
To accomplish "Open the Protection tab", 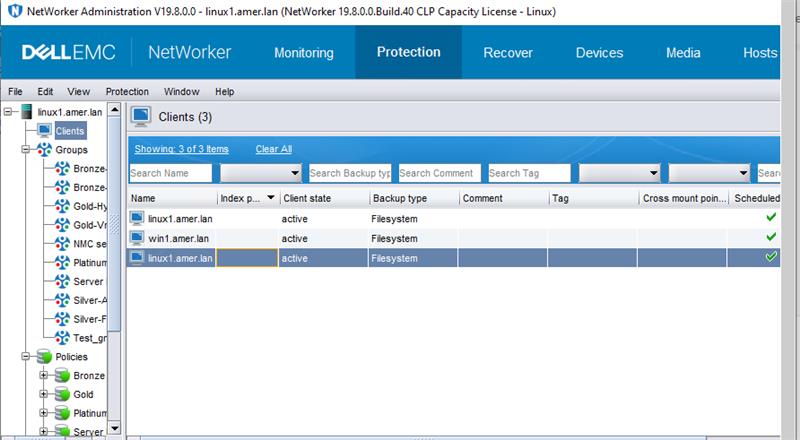I will [408, 53].
